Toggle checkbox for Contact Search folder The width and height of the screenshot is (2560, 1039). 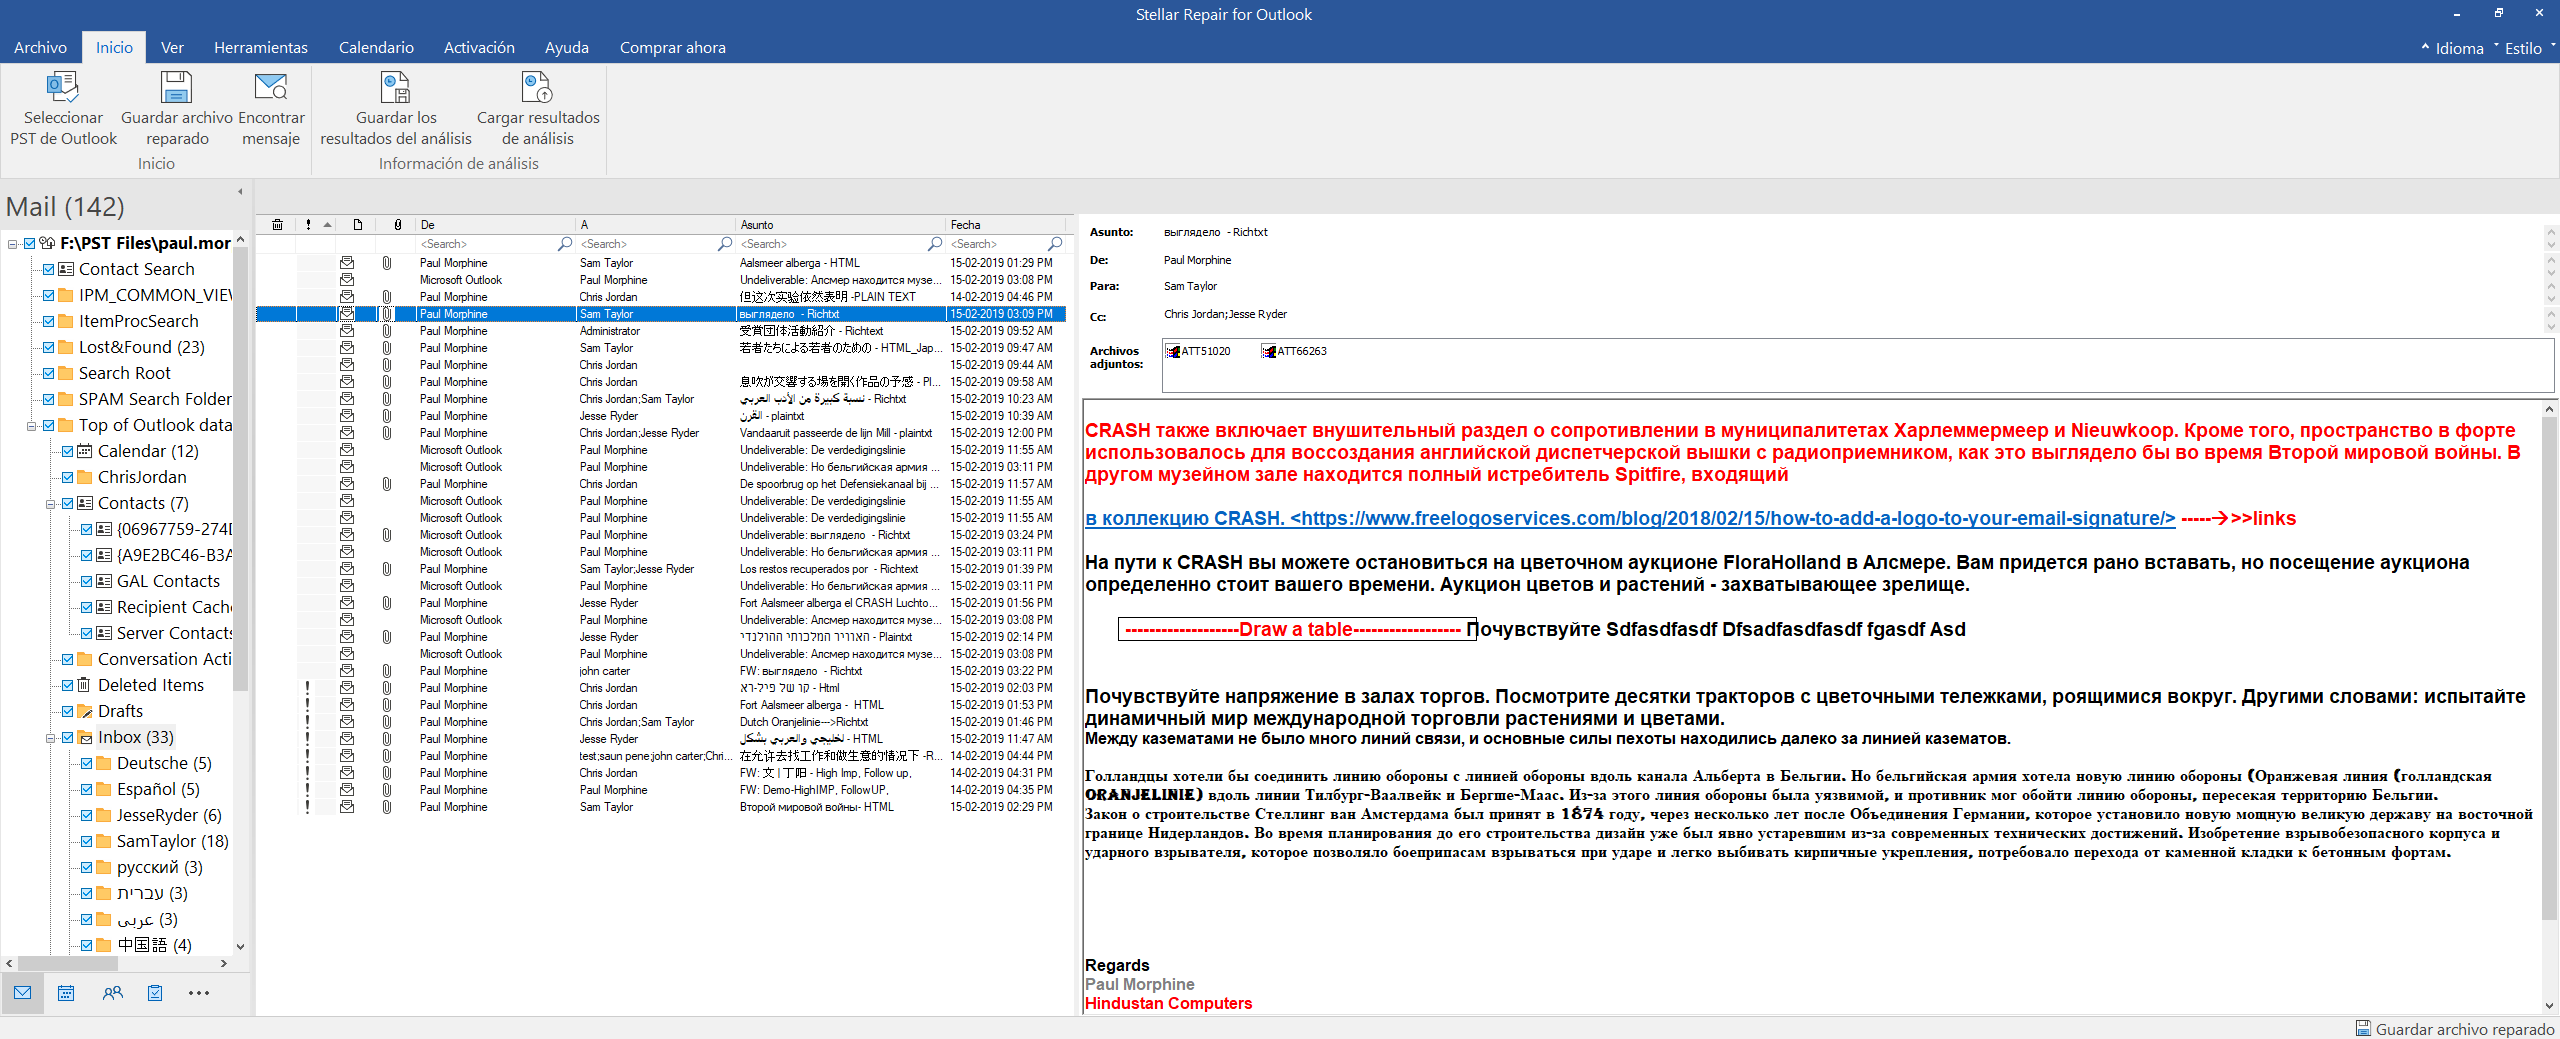point(48,269)
